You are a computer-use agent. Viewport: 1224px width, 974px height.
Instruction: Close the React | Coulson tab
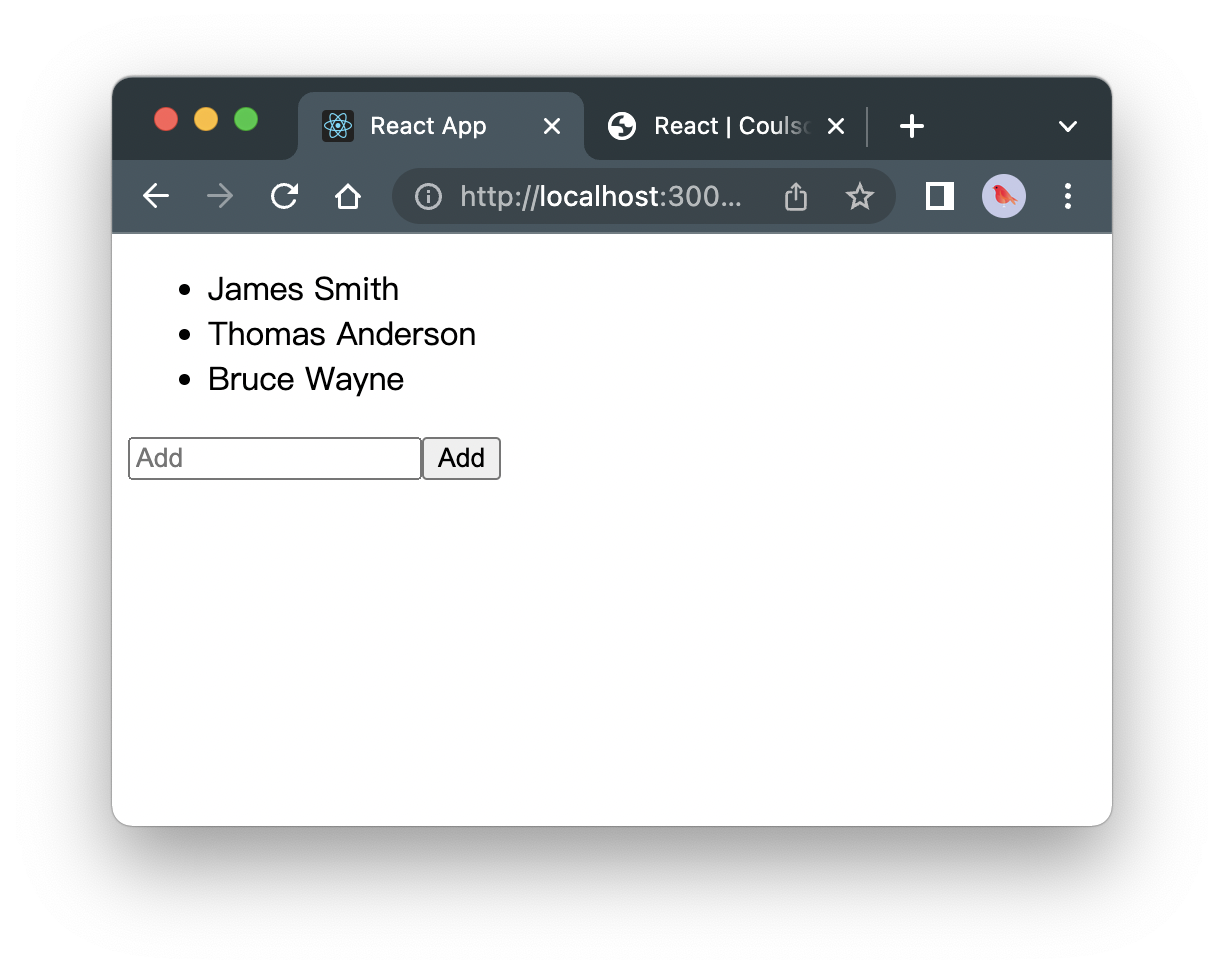pos(836,126)
